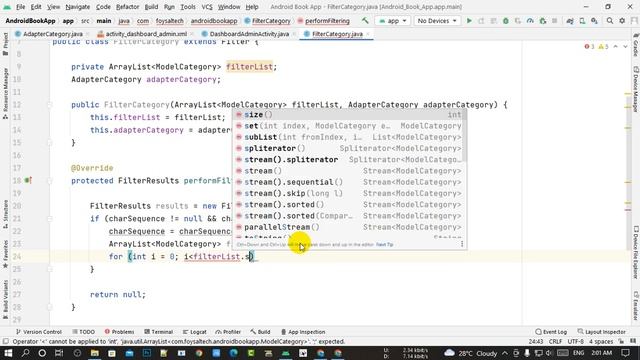Open the Project tool window
This screenshot has height=360, width=640.
coord(5,44)
